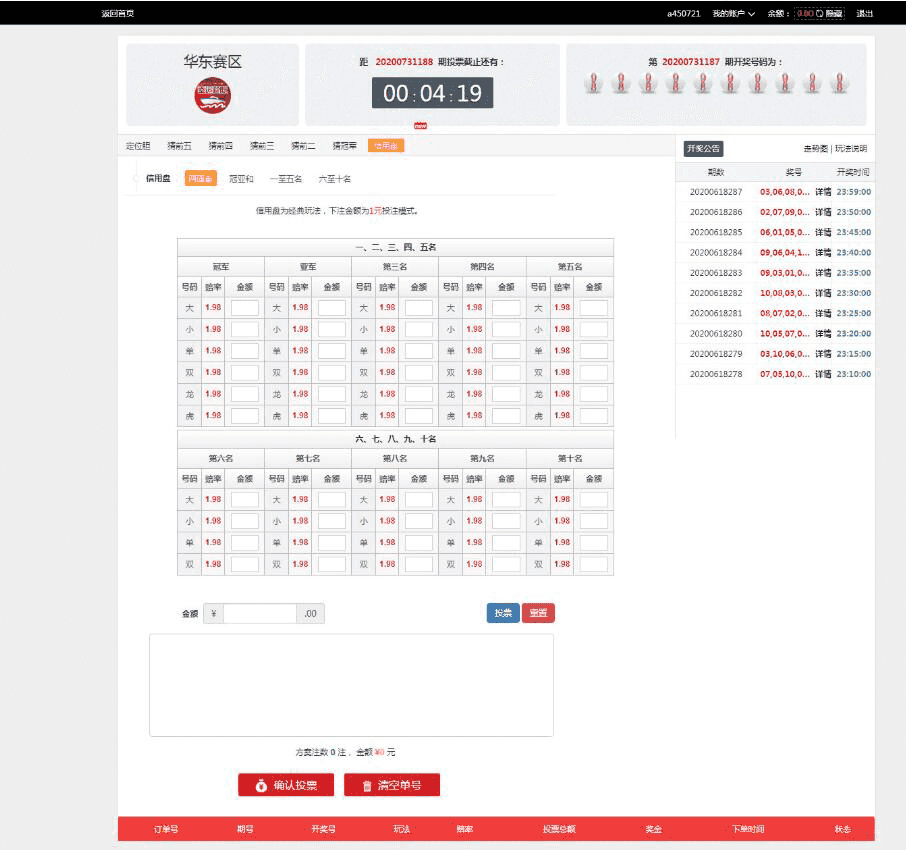Open 详情 for draw 20200618283
Viewport: 906px width, 850px height.
[823, 273]
